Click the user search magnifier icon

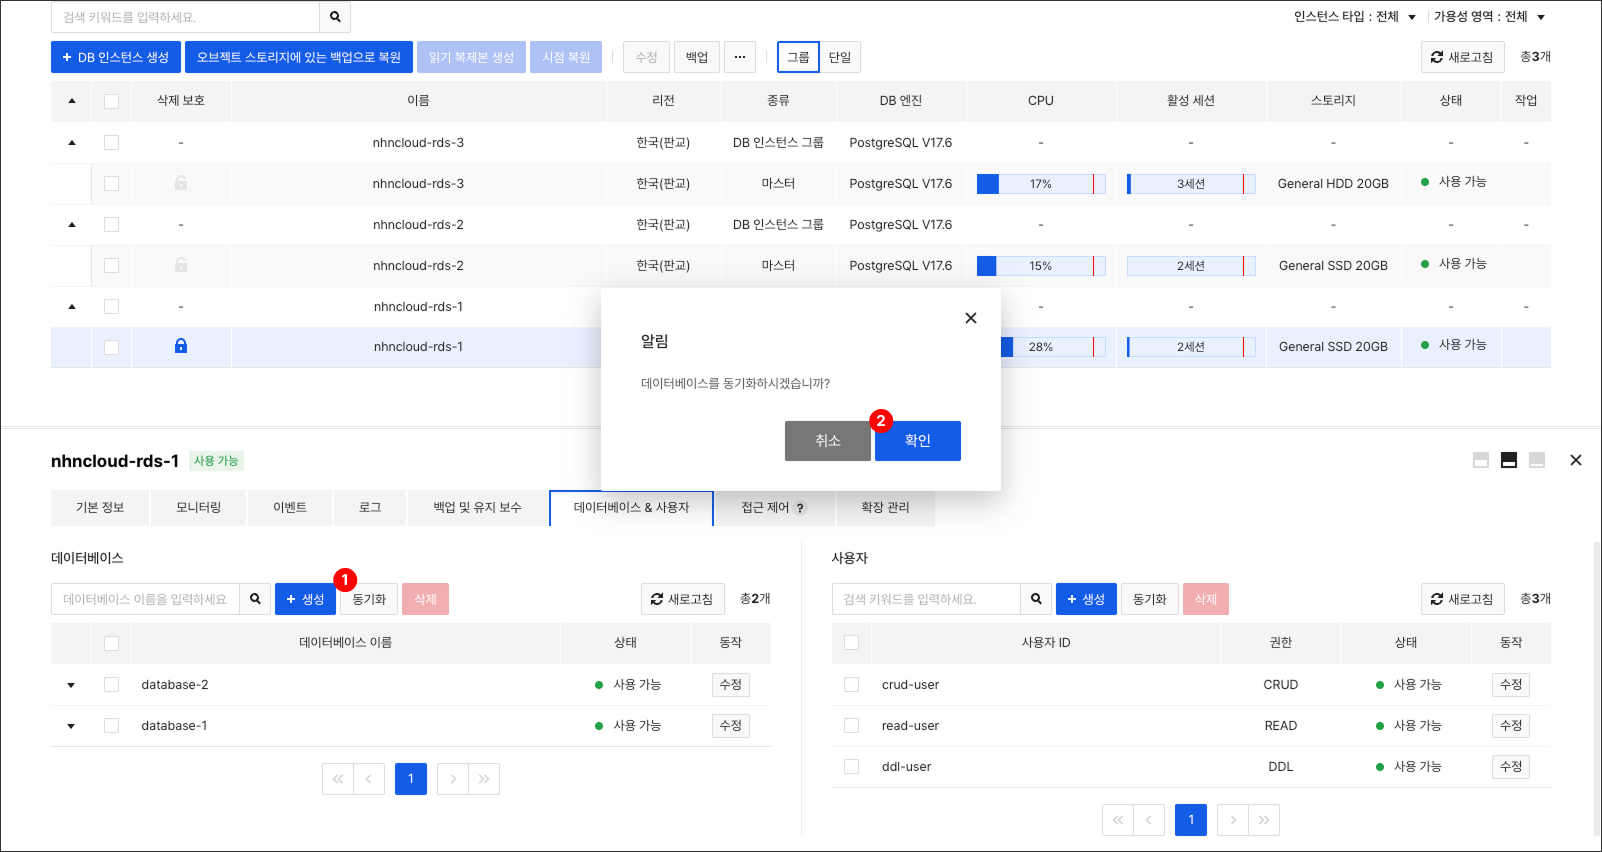[x=1036, y=599]
